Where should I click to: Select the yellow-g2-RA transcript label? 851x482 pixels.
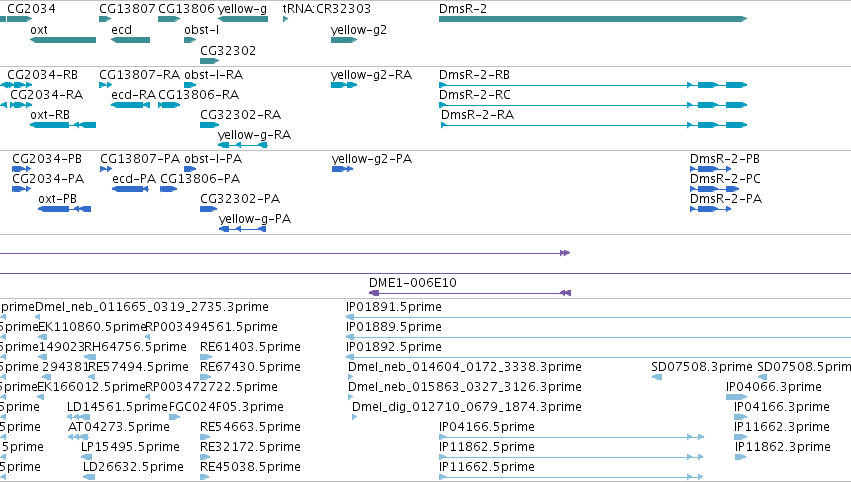(371, 75)
